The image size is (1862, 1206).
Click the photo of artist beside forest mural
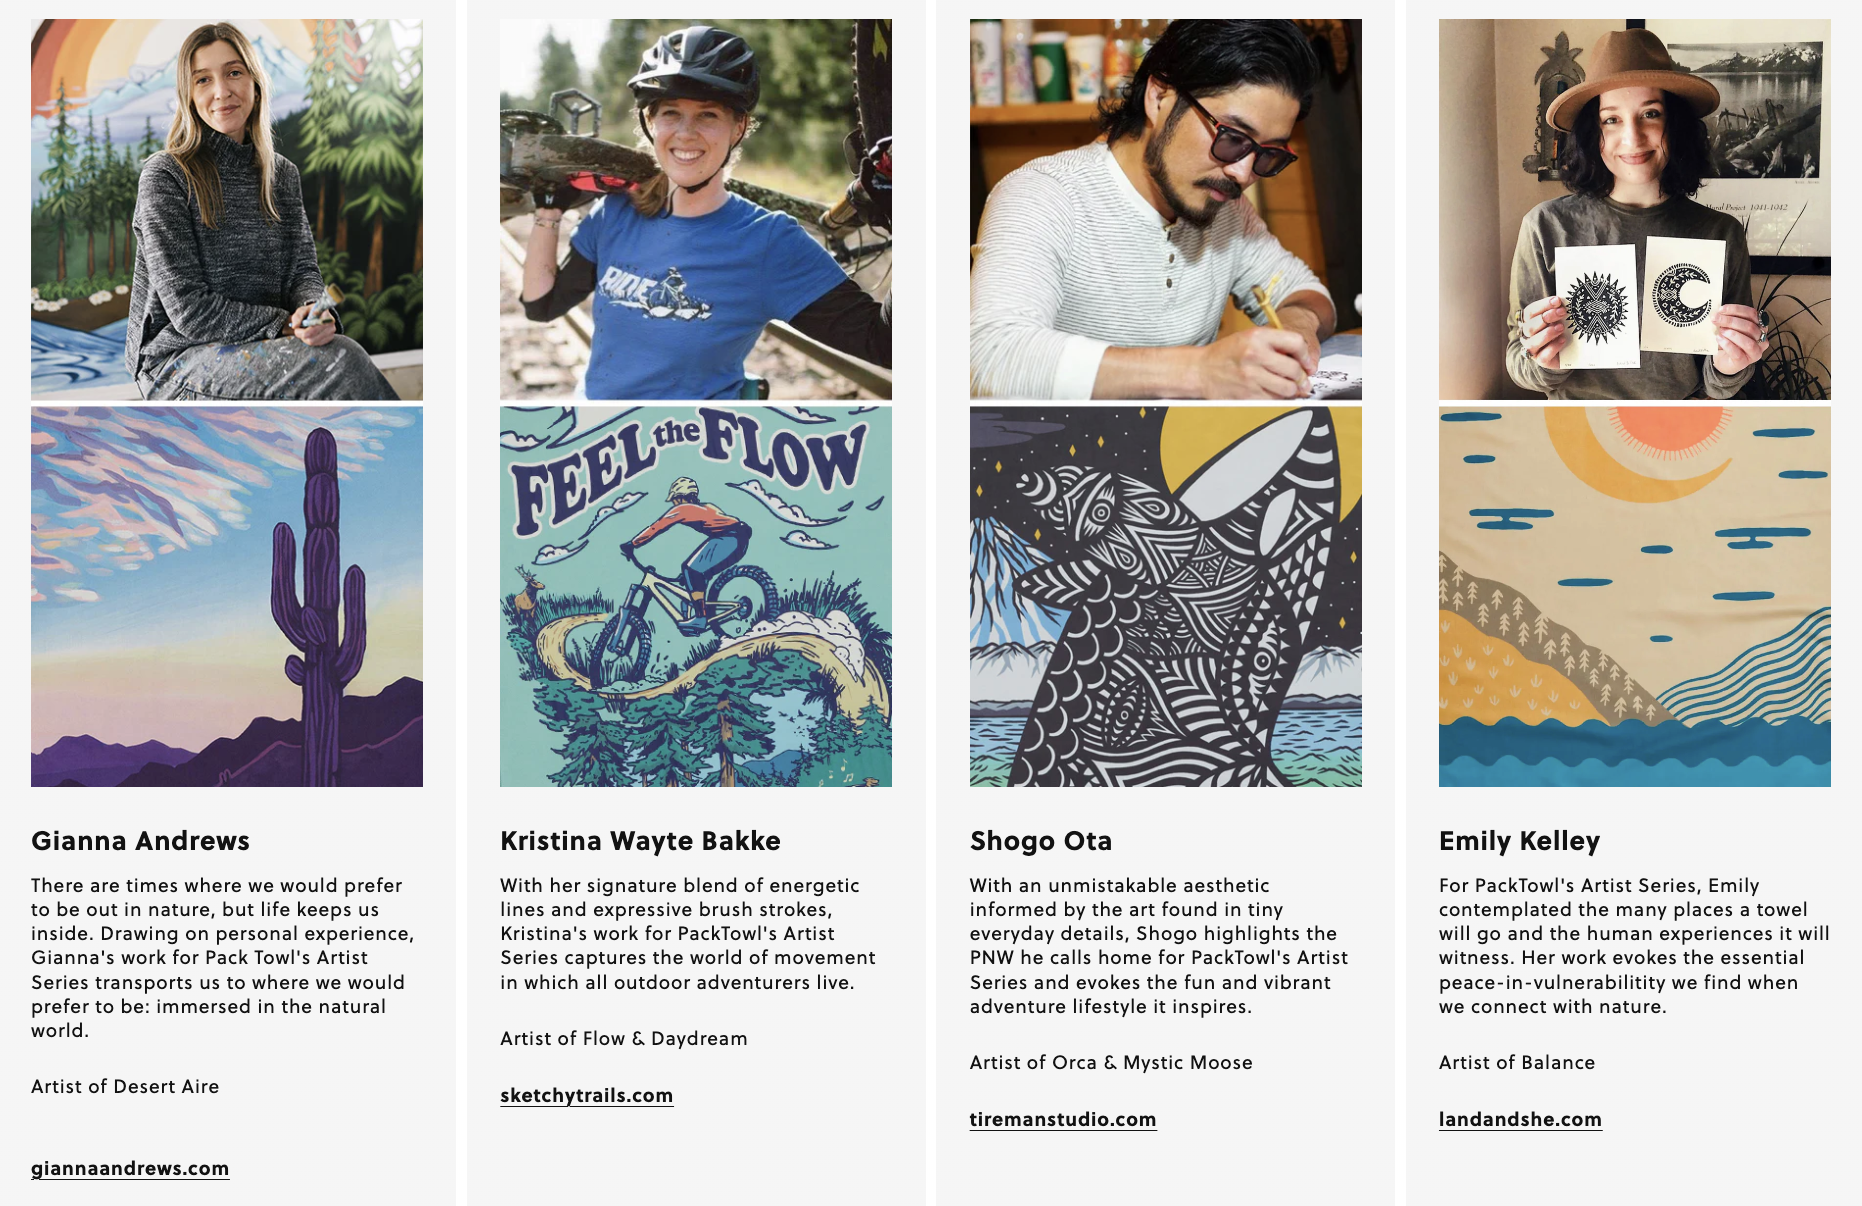pyautogui.click(x=227, y=210)
